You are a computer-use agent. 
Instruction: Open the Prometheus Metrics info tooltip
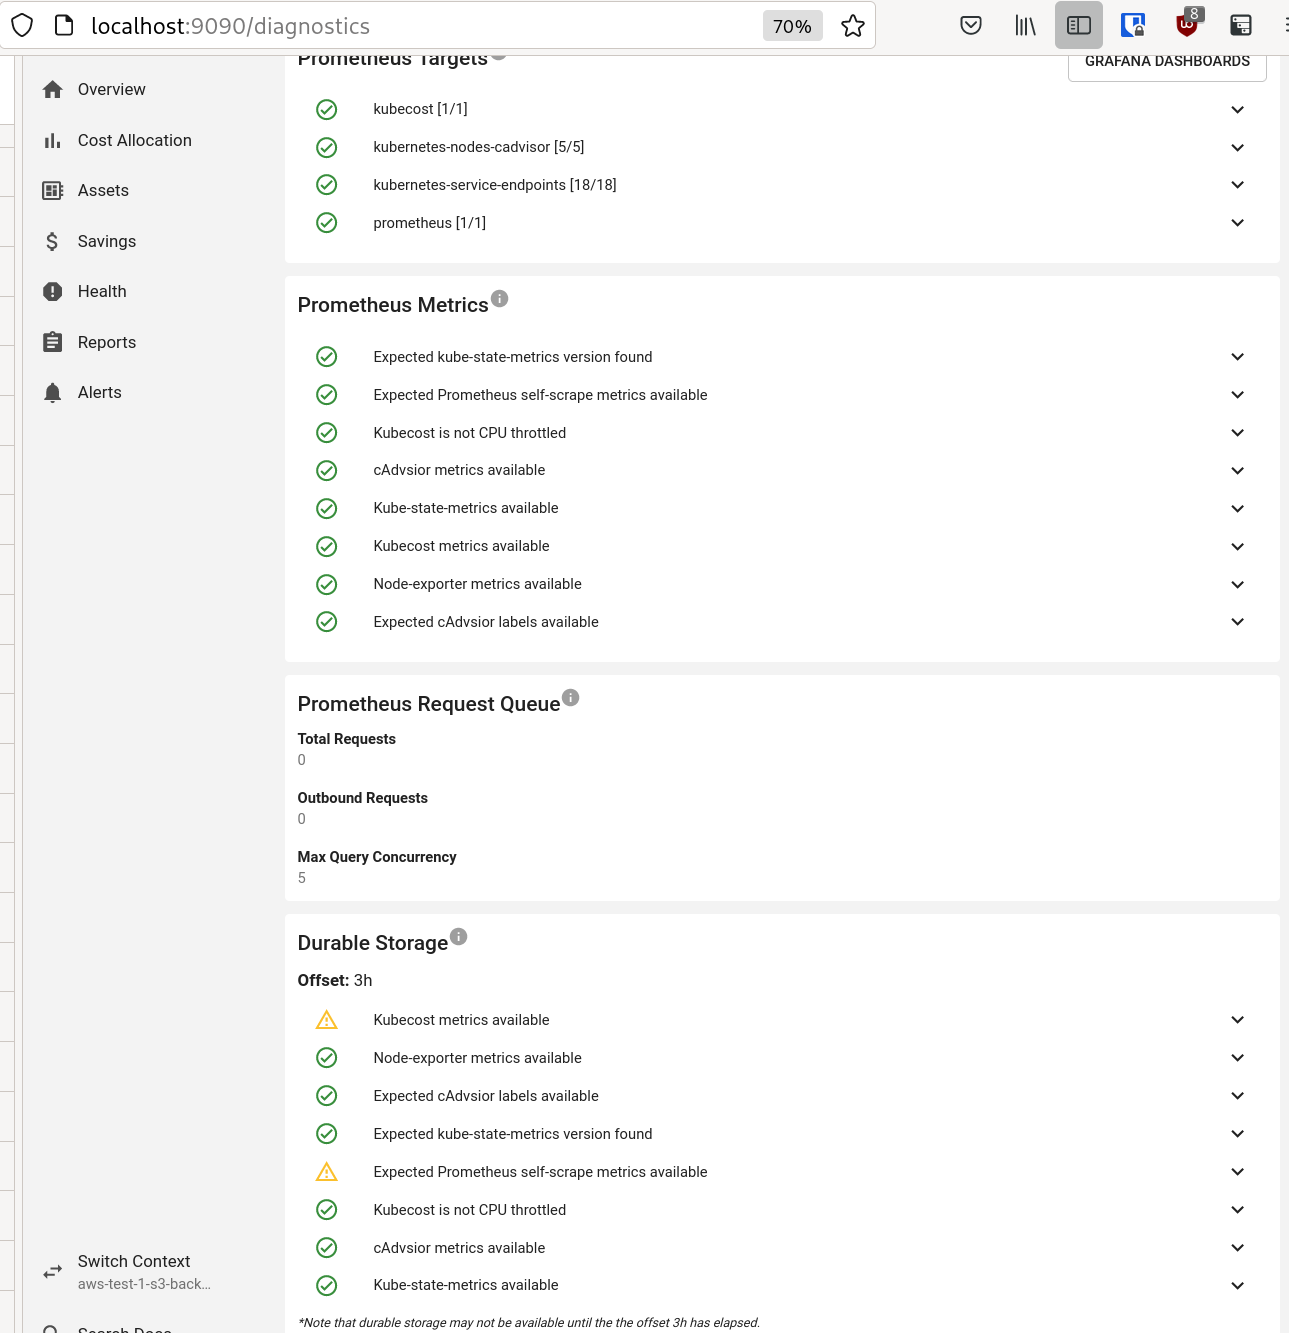500,298
